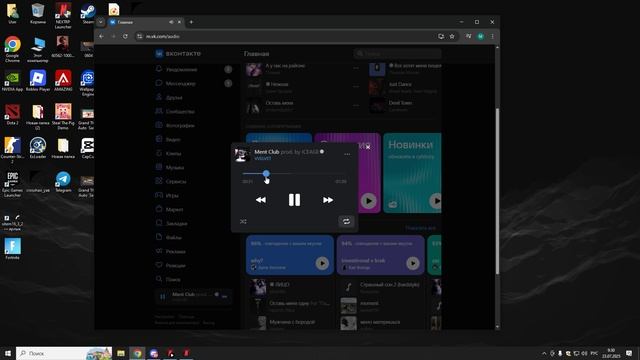Screen dimensions: 640x360
Task: Select the Roblox Player desktop icon
Action: coord(38,81)
